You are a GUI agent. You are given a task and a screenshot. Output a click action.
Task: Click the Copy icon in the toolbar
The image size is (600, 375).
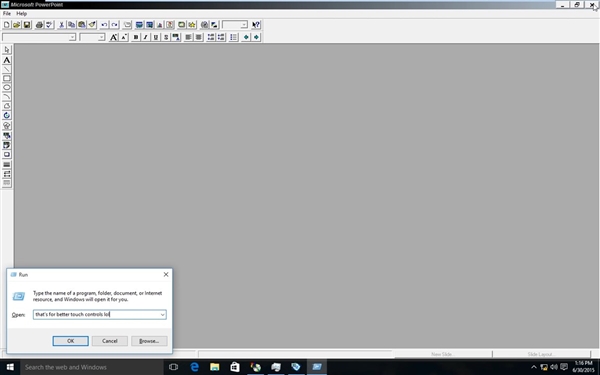pos(72,25)
